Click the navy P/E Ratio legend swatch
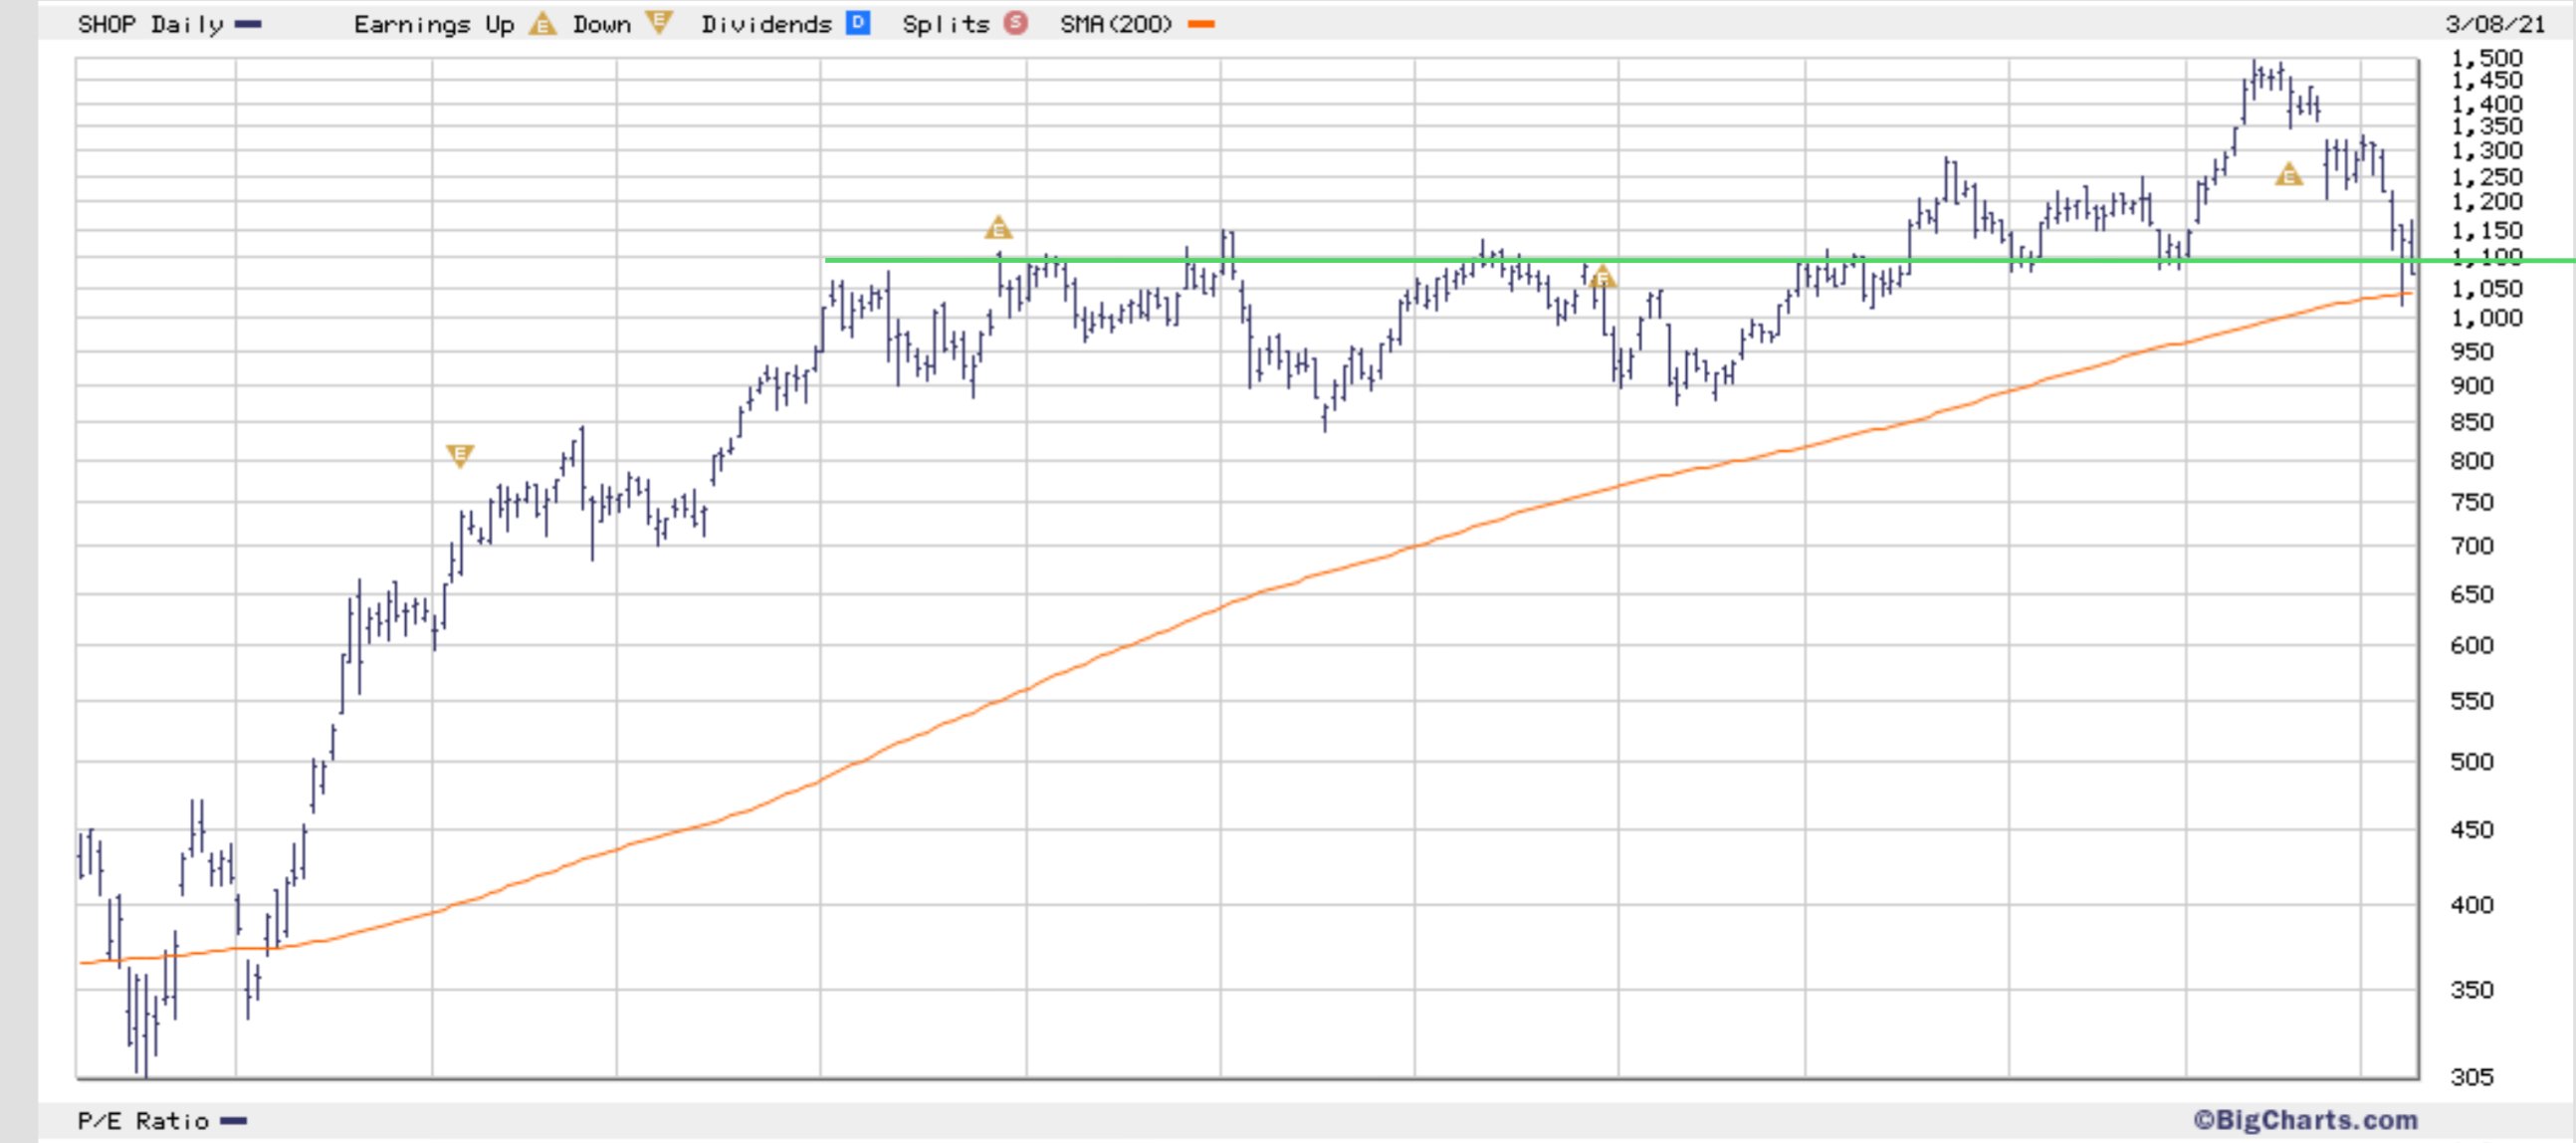2576x1143 pixels. (x=233, y=1121)
